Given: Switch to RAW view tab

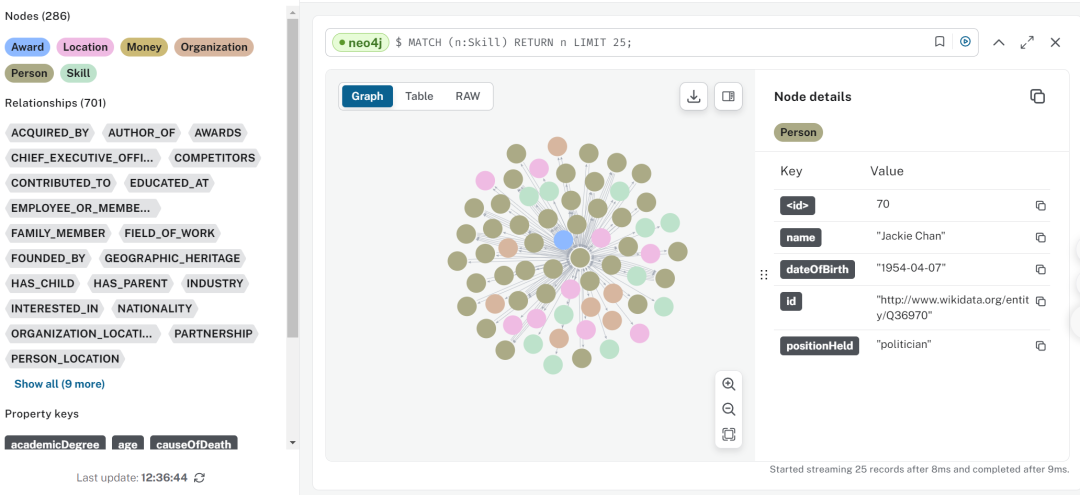Looking at the screenshot, I should click(x=467, y=96).
